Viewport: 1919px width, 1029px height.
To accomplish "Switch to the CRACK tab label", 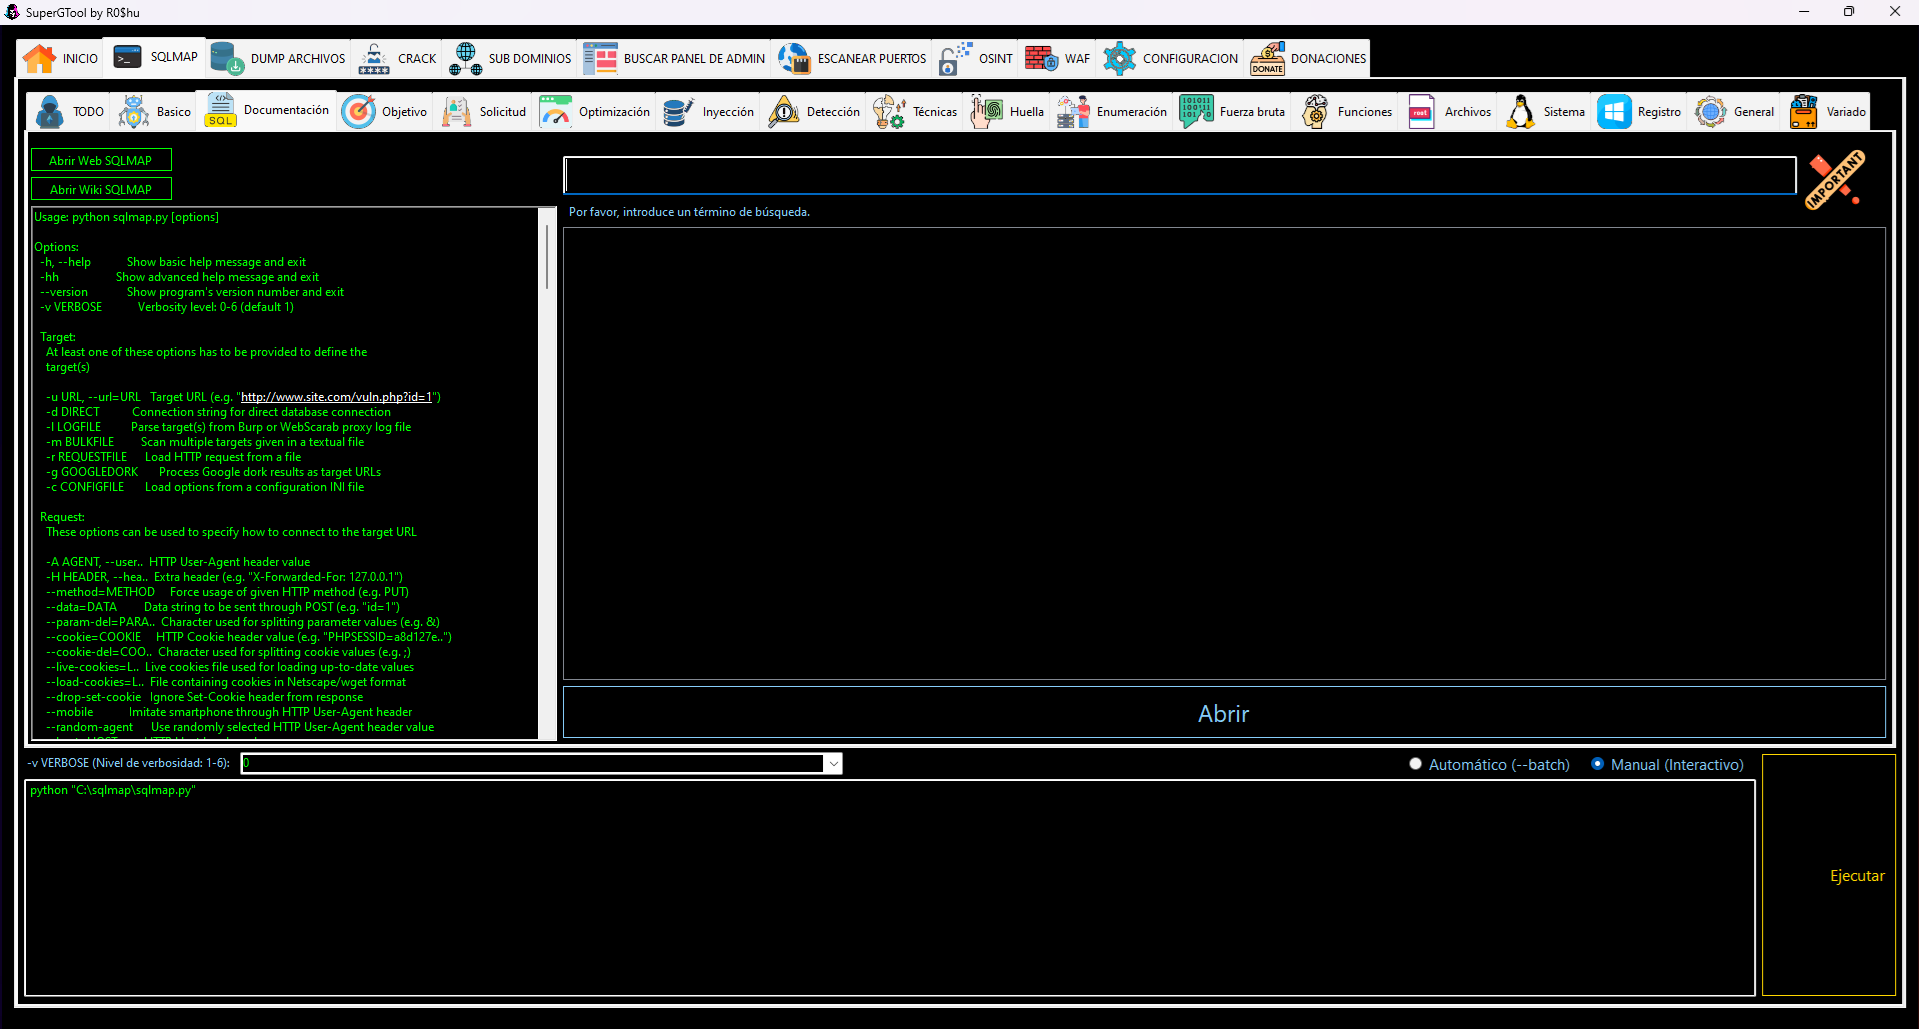I will pyautogui.click(x=417, y=59).
